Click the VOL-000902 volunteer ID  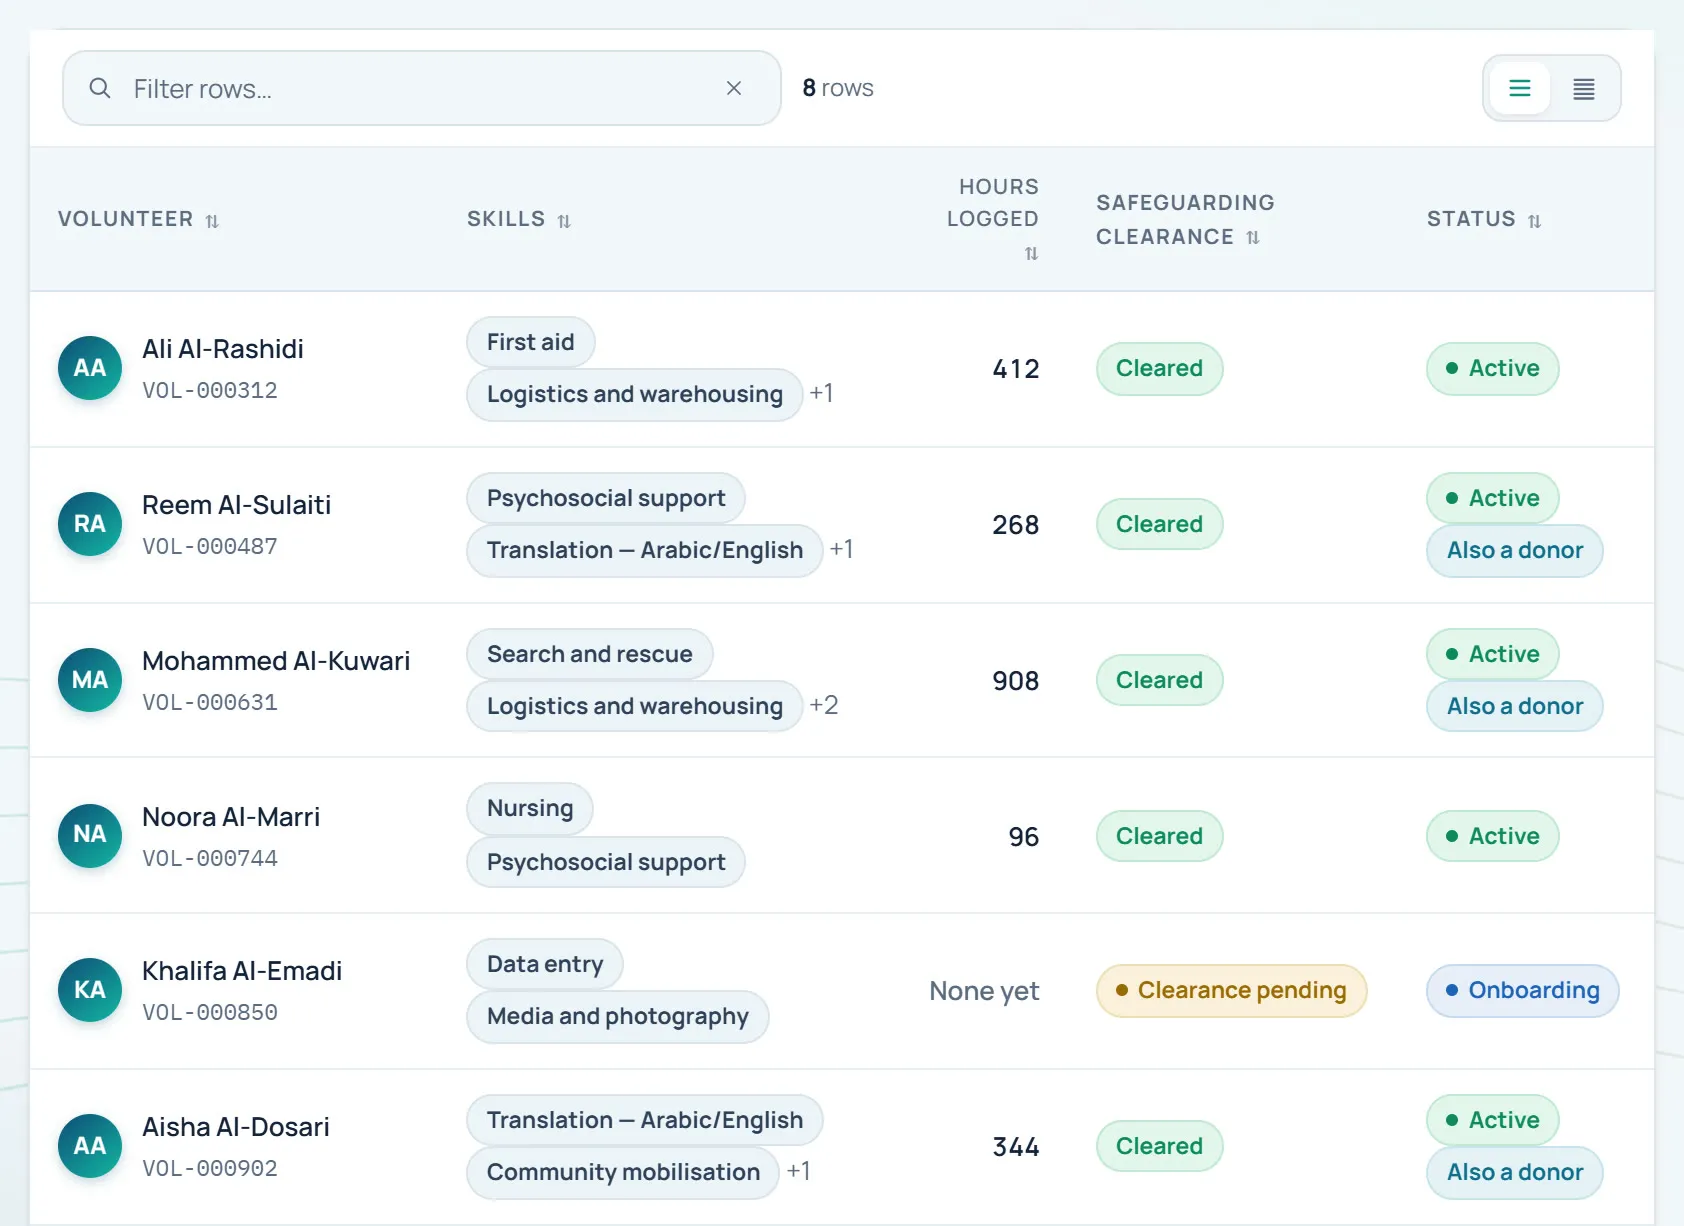click(210, 1169)
